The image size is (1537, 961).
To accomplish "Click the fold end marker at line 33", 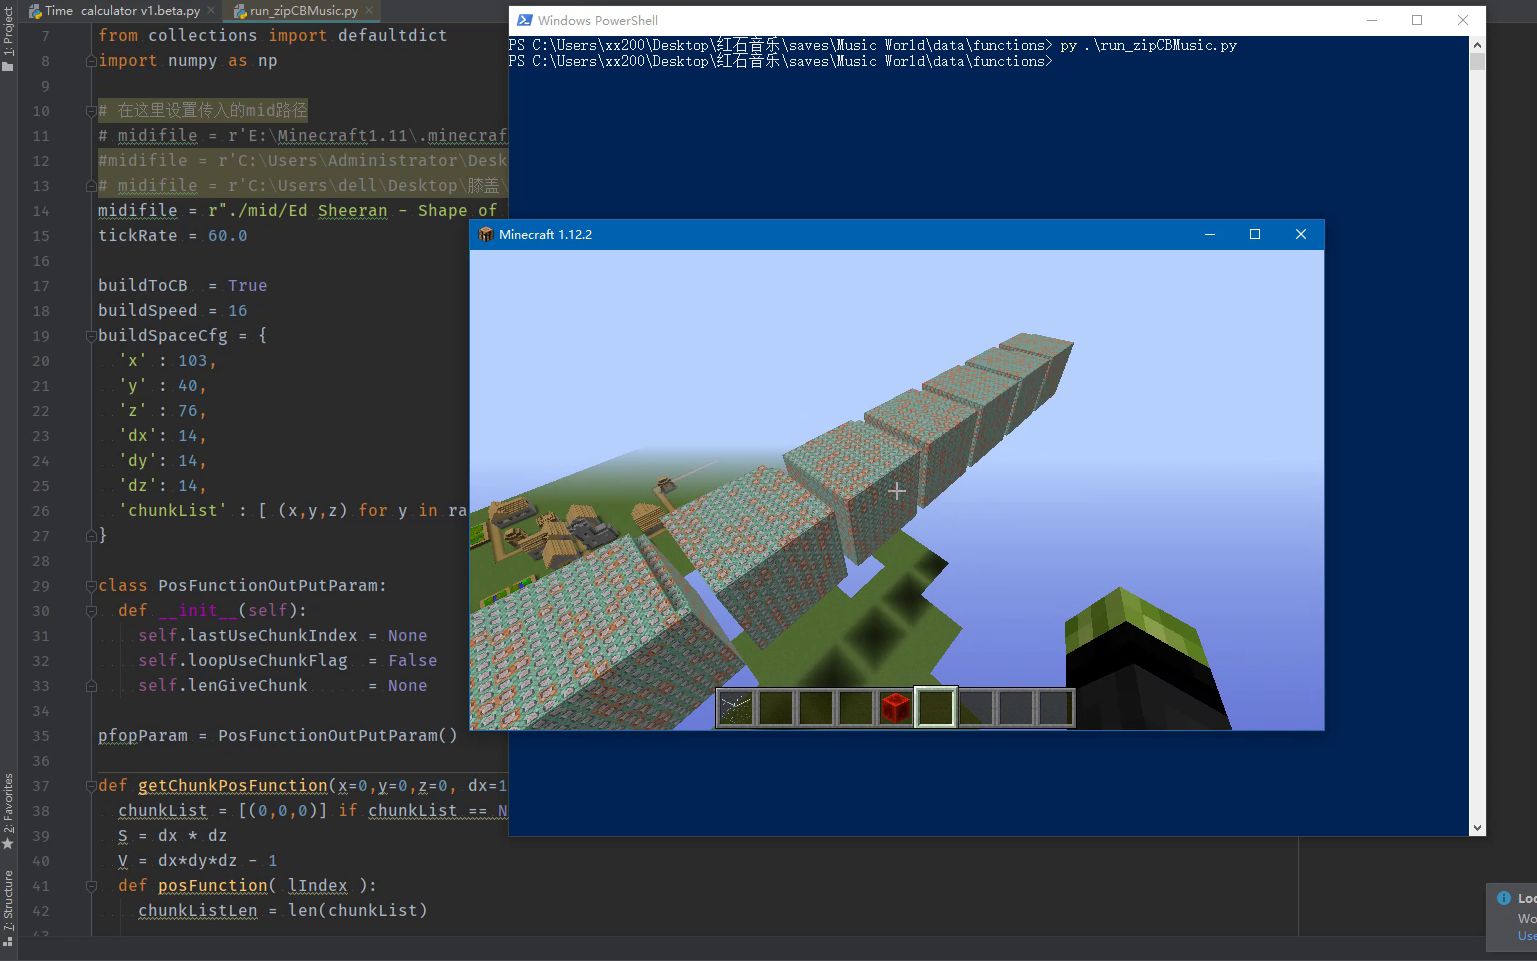I will [91, 686].
